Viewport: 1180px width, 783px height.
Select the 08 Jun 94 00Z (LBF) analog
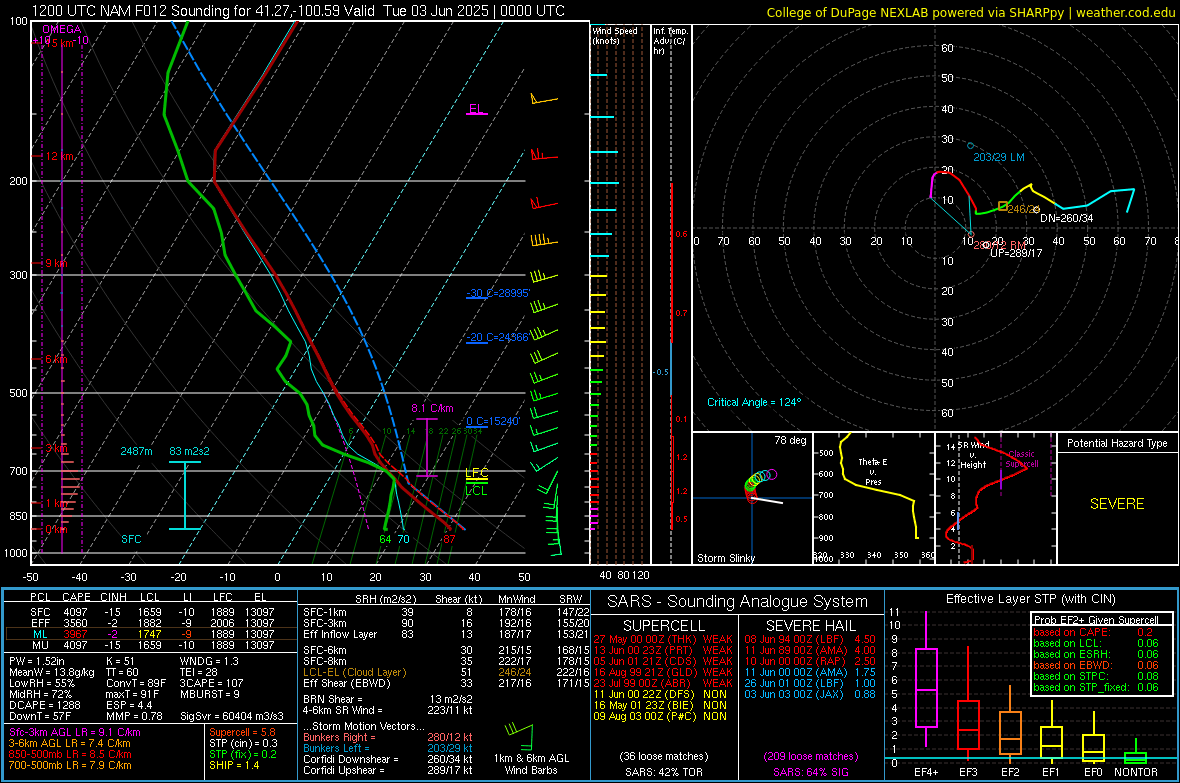810,639
